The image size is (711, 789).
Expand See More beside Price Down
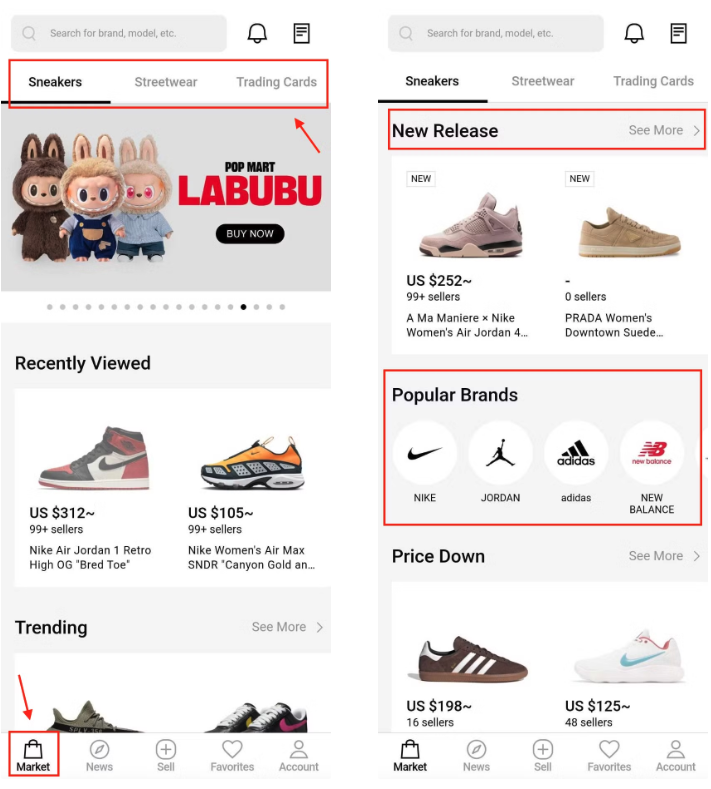coord(665,556)
